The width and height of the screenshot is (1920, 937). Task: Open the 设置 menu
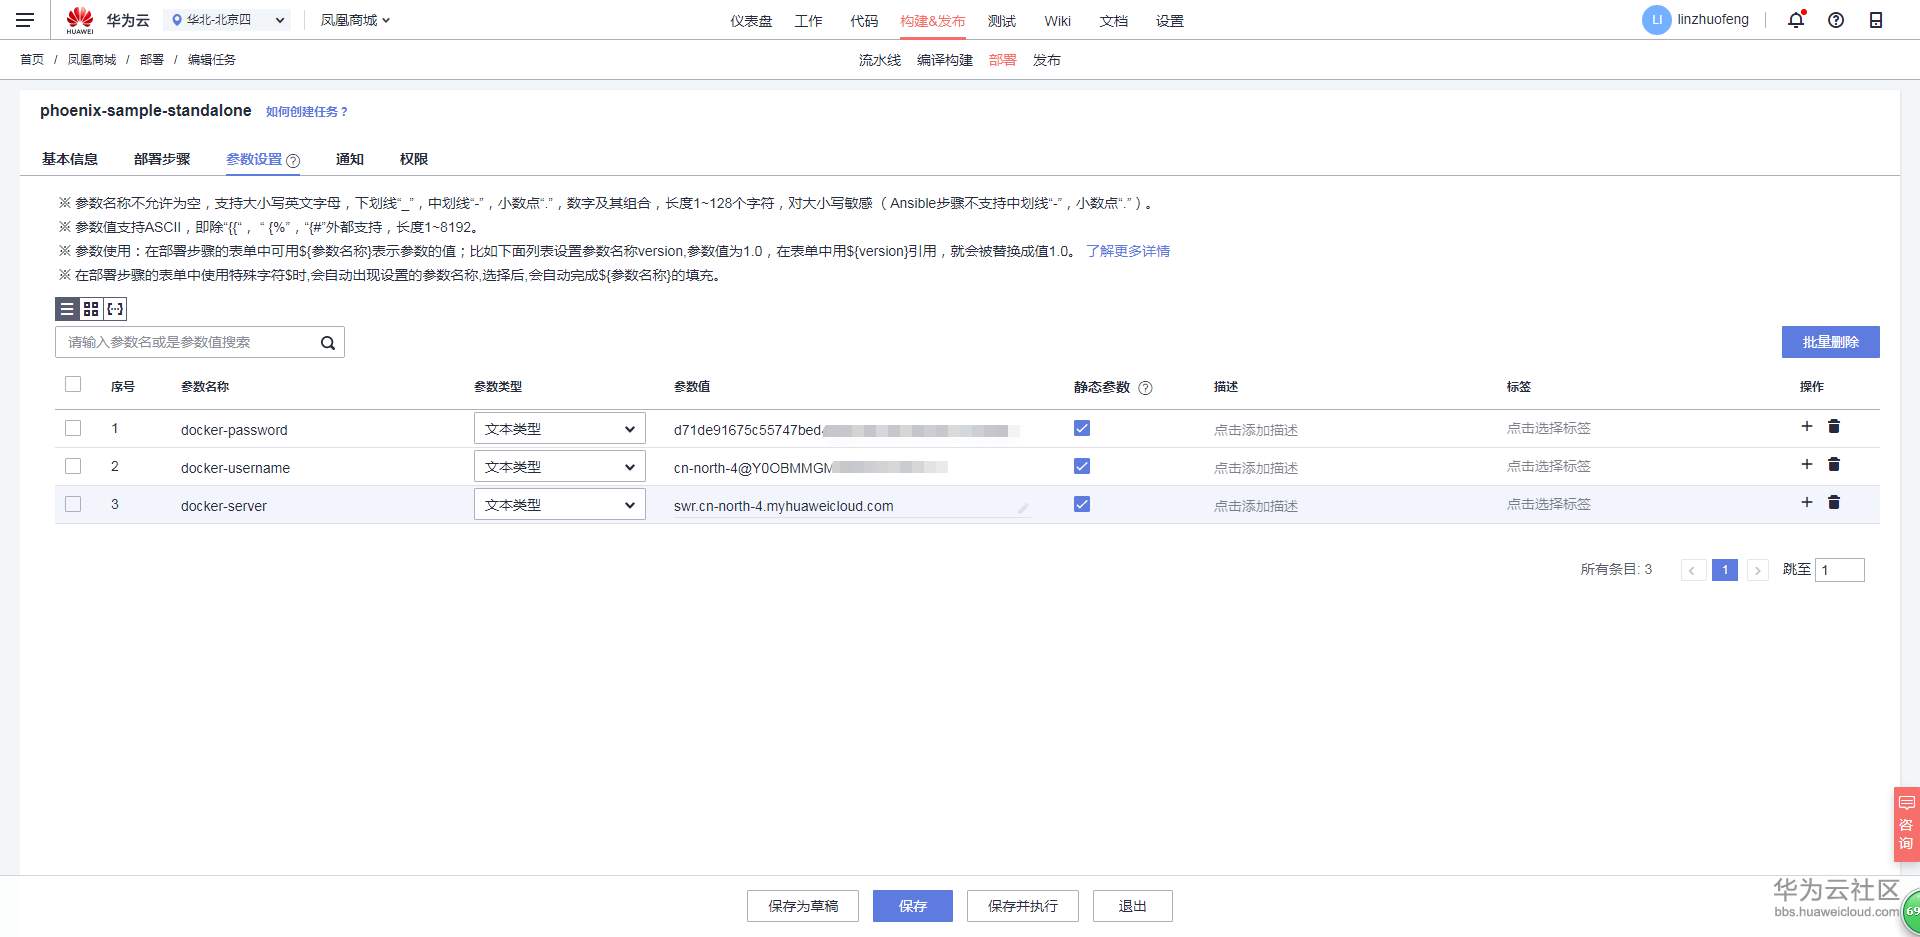(x=1169, y=21)
